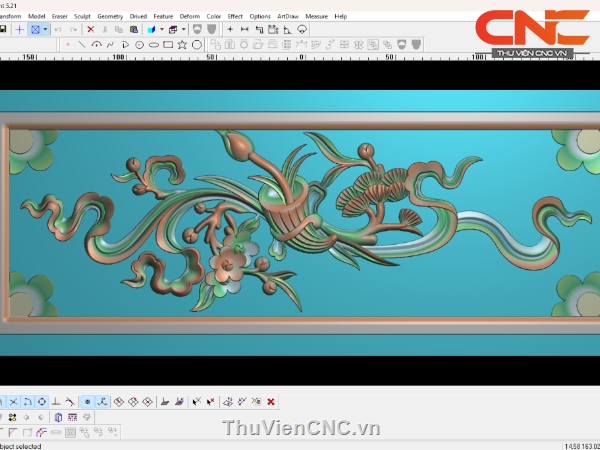The width and height of the screenshot is (600, 450).
Task: Select the straight line drawing tool
Action: [x=81, y=45]
